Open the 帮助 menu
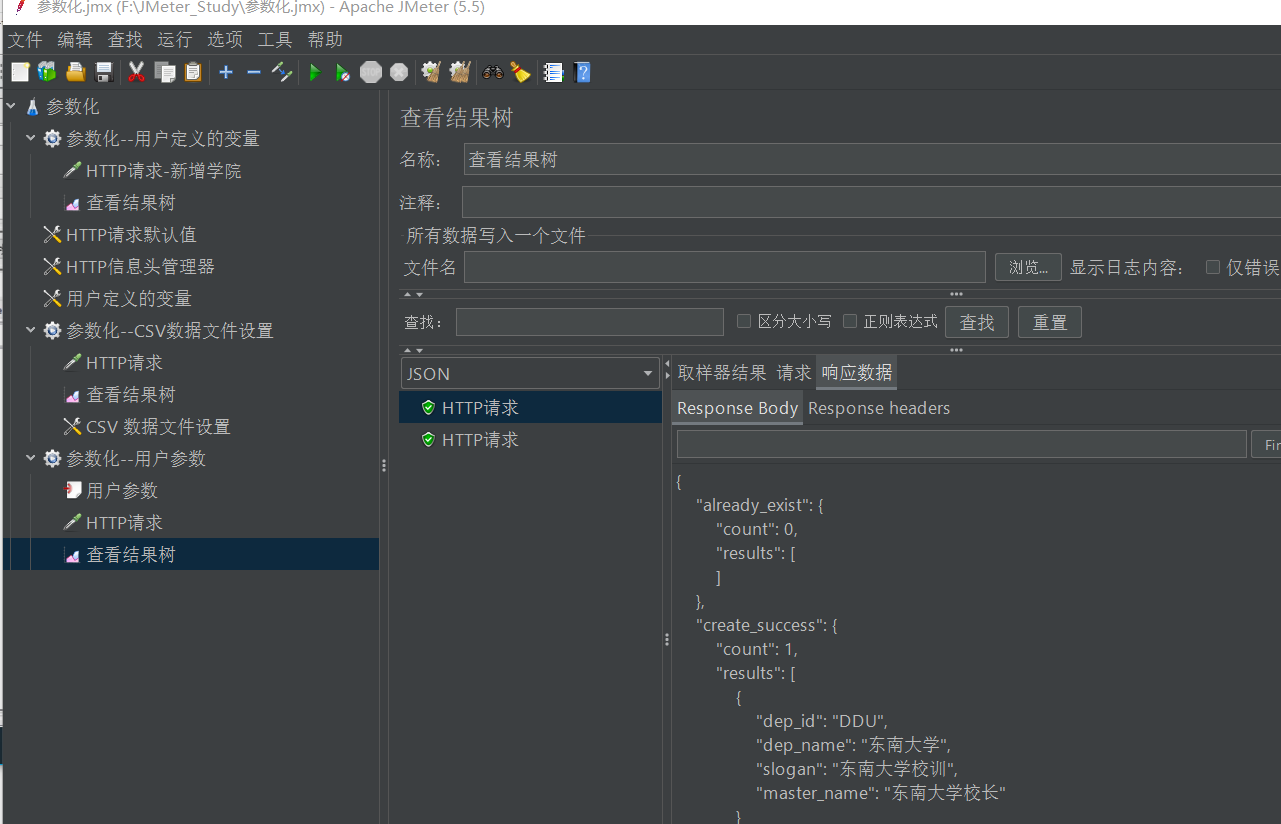Image resolution: width=1281 pixels, height=824 pixels. [325, 40]
